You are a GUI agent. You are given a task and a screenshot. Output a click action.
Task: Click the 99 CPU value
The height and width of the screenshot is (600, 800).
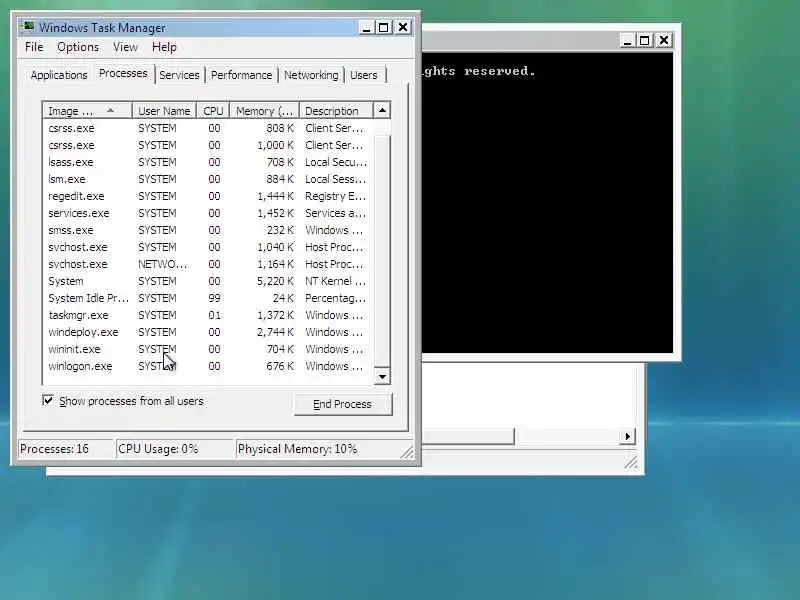coord(214,298)
